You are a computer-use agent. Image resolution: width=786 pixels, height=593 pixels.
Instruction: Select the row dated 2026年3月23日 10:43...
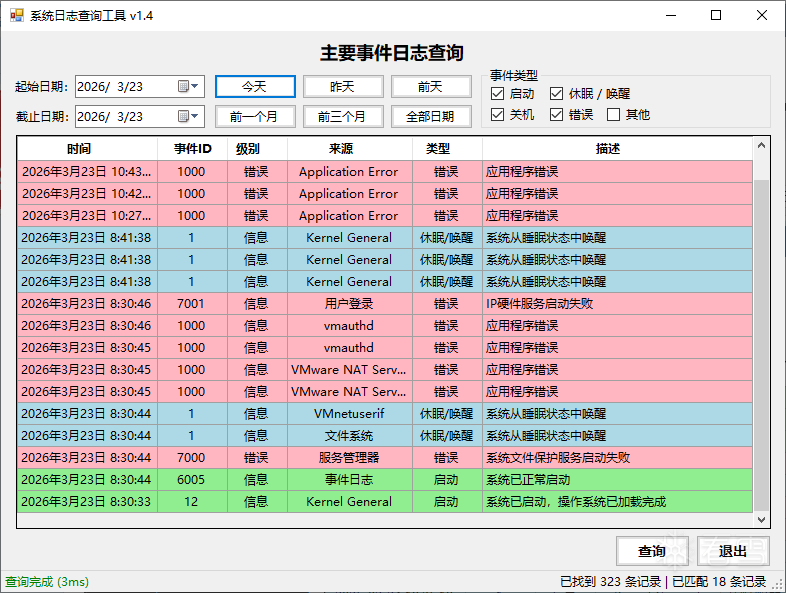(x=384, y=172)
